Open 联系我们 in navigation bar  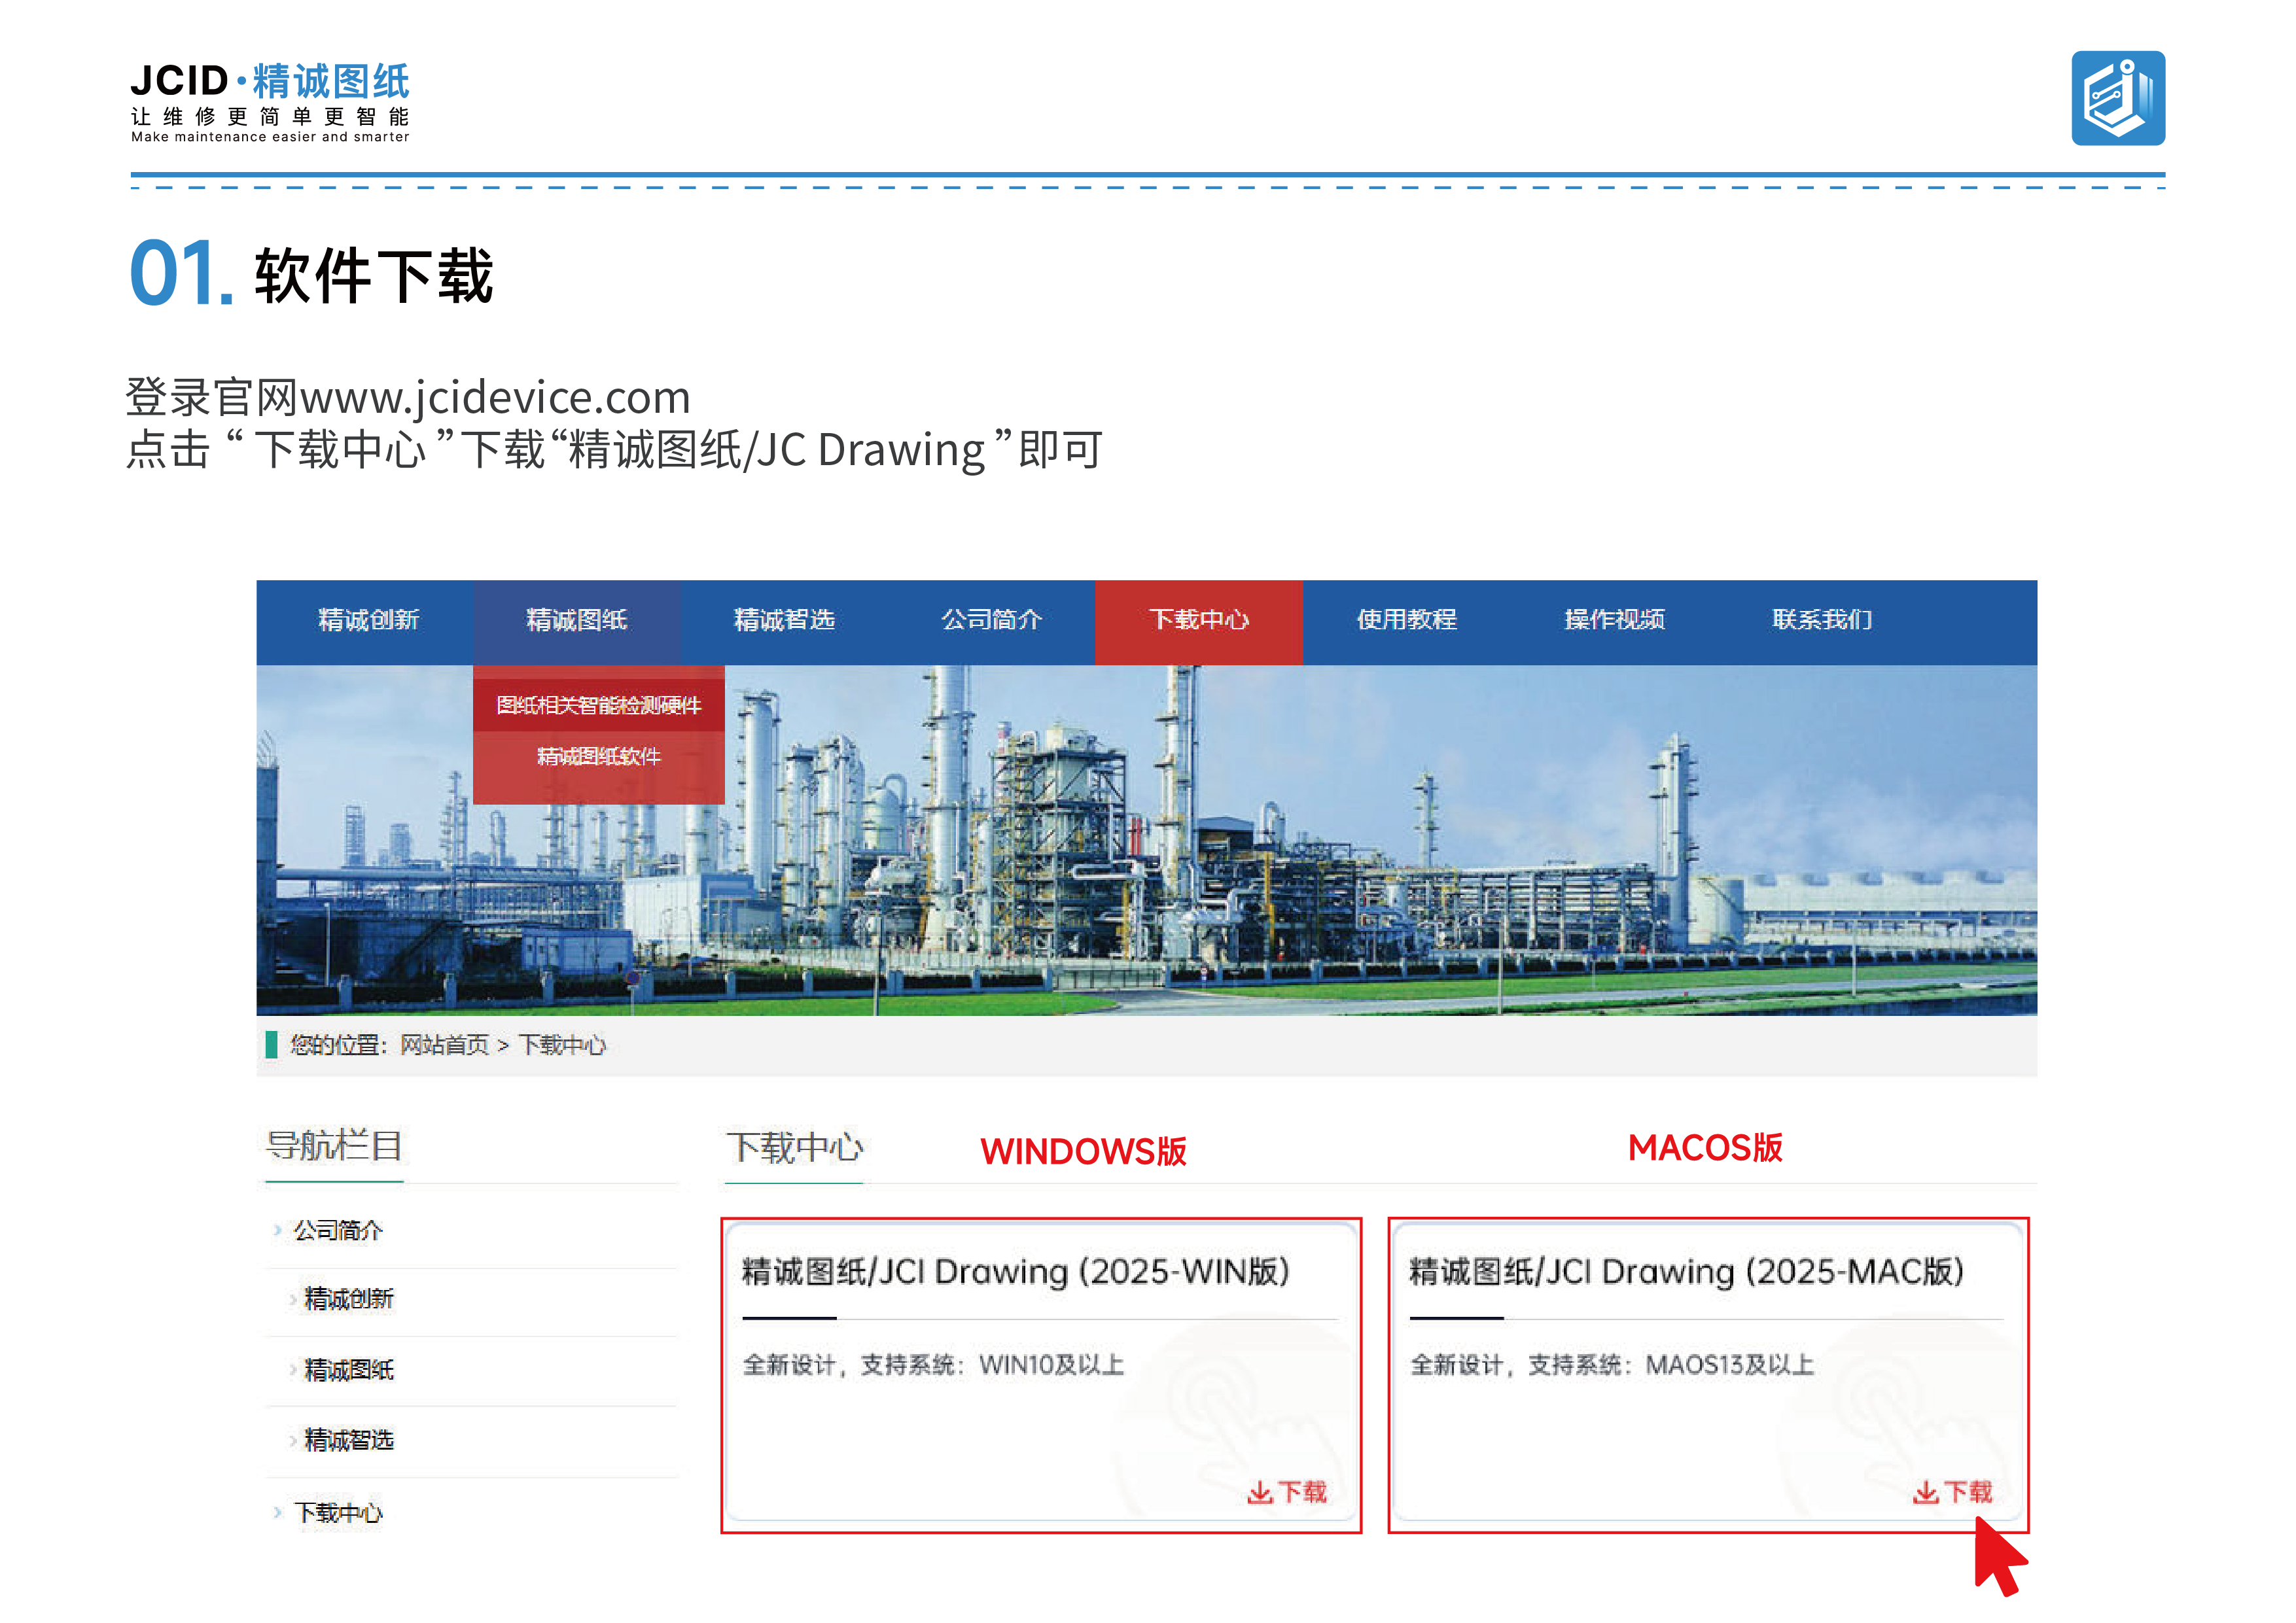tap(1822, 621)
